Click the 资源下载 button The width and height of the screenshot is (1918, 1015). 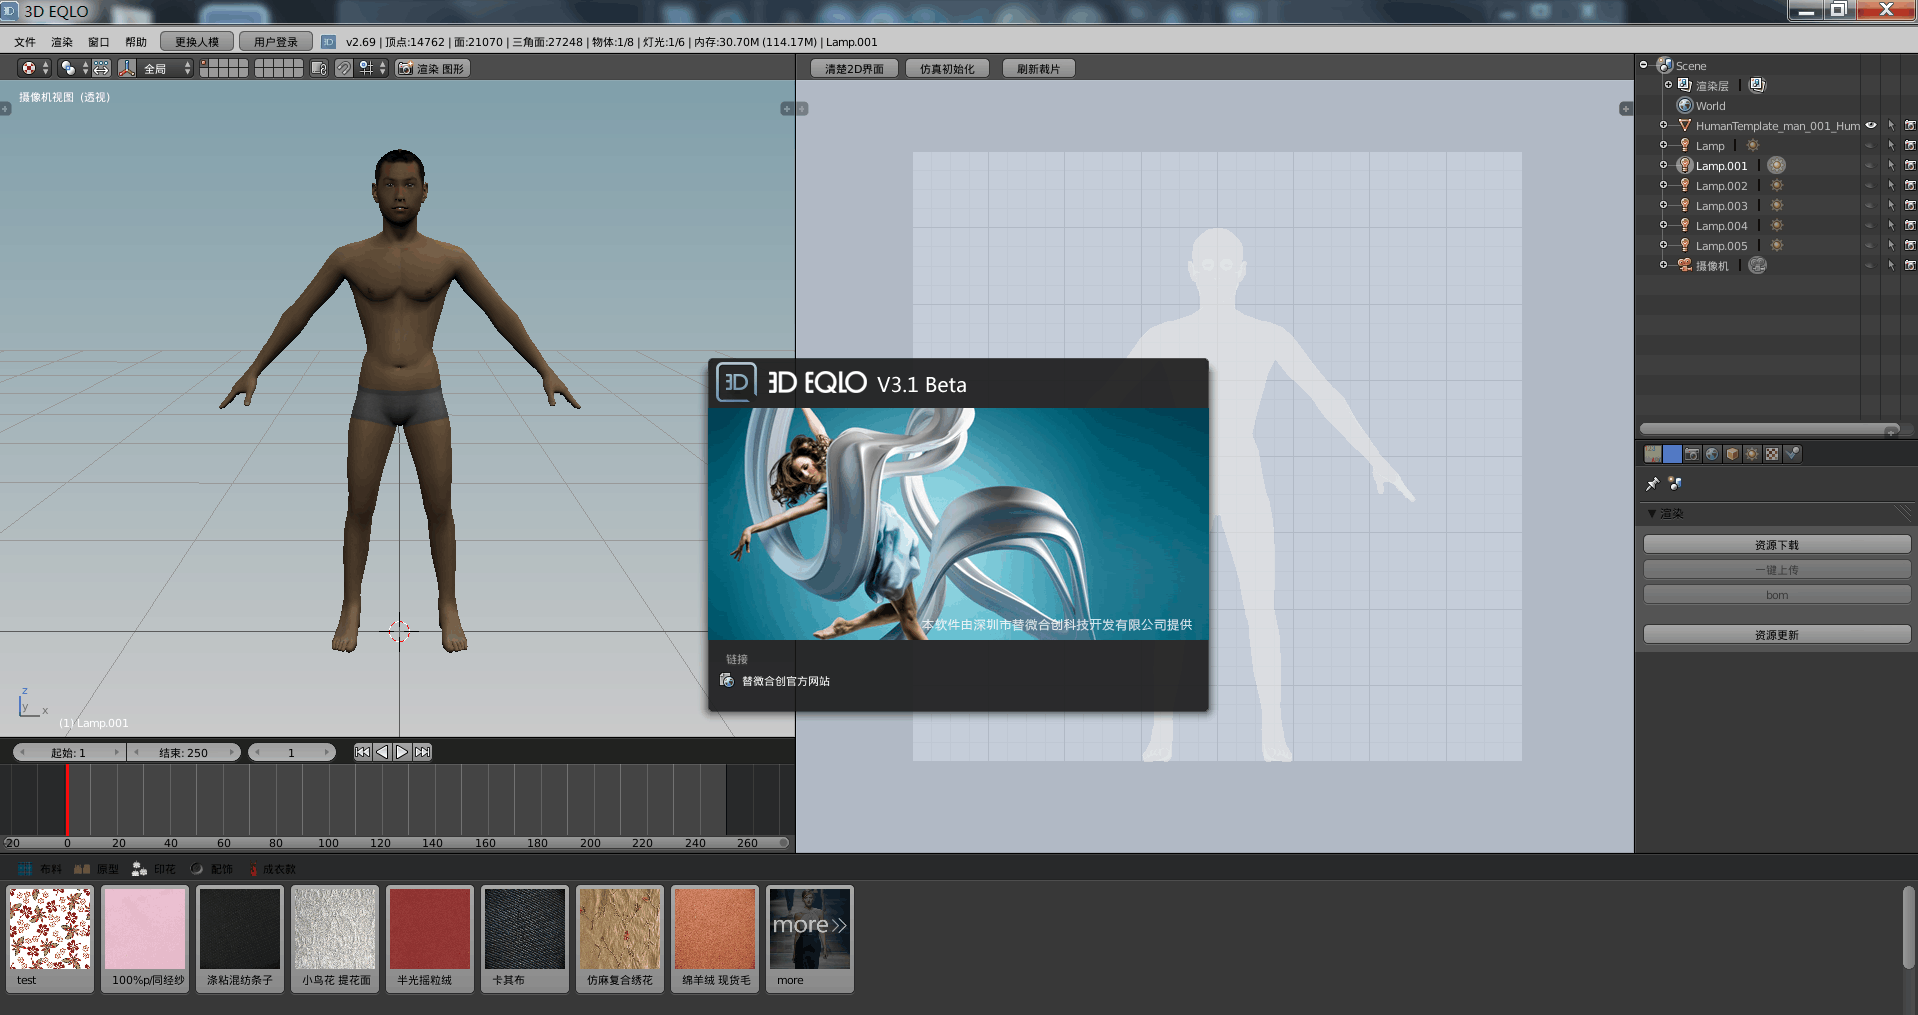(1776, 545)
